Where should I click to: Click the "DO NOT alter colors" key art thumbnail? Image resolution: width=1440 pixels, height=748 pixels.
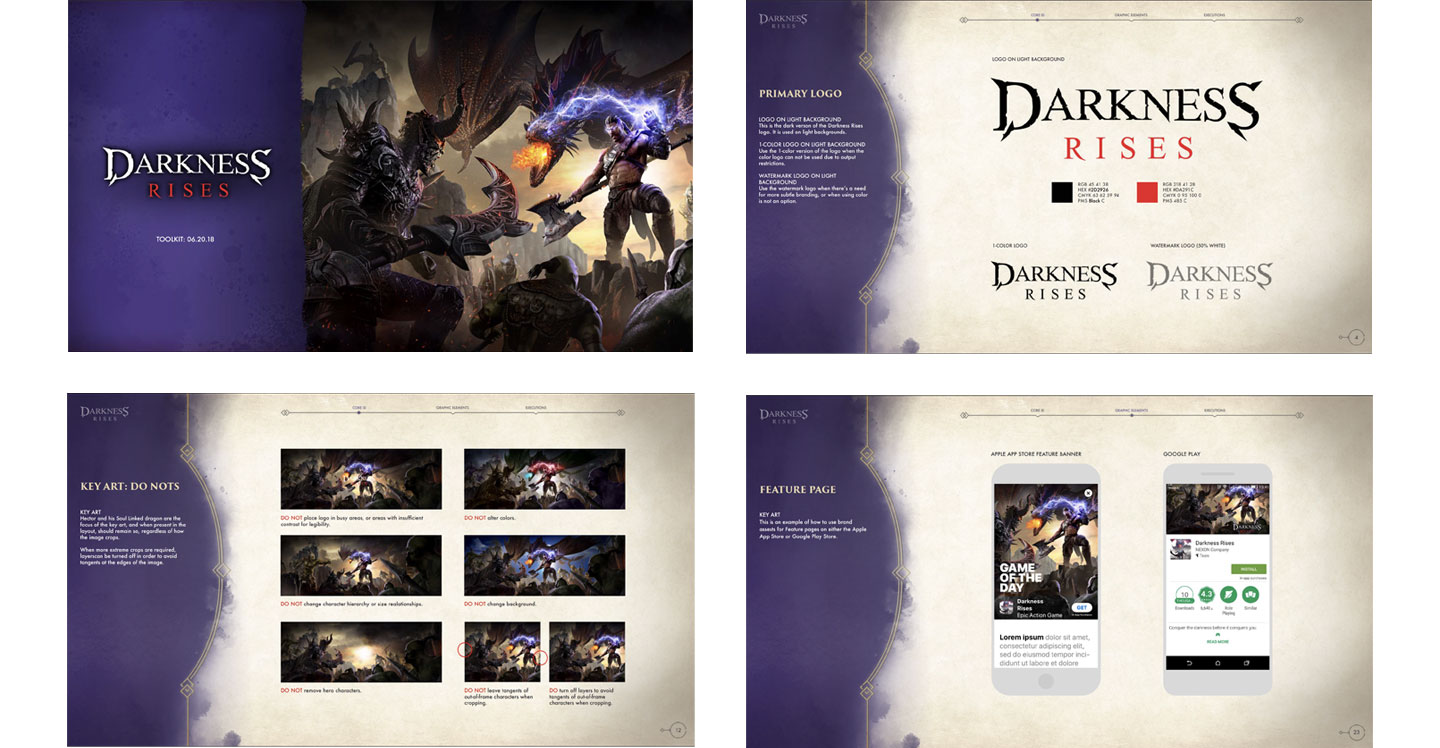point(544,480)
